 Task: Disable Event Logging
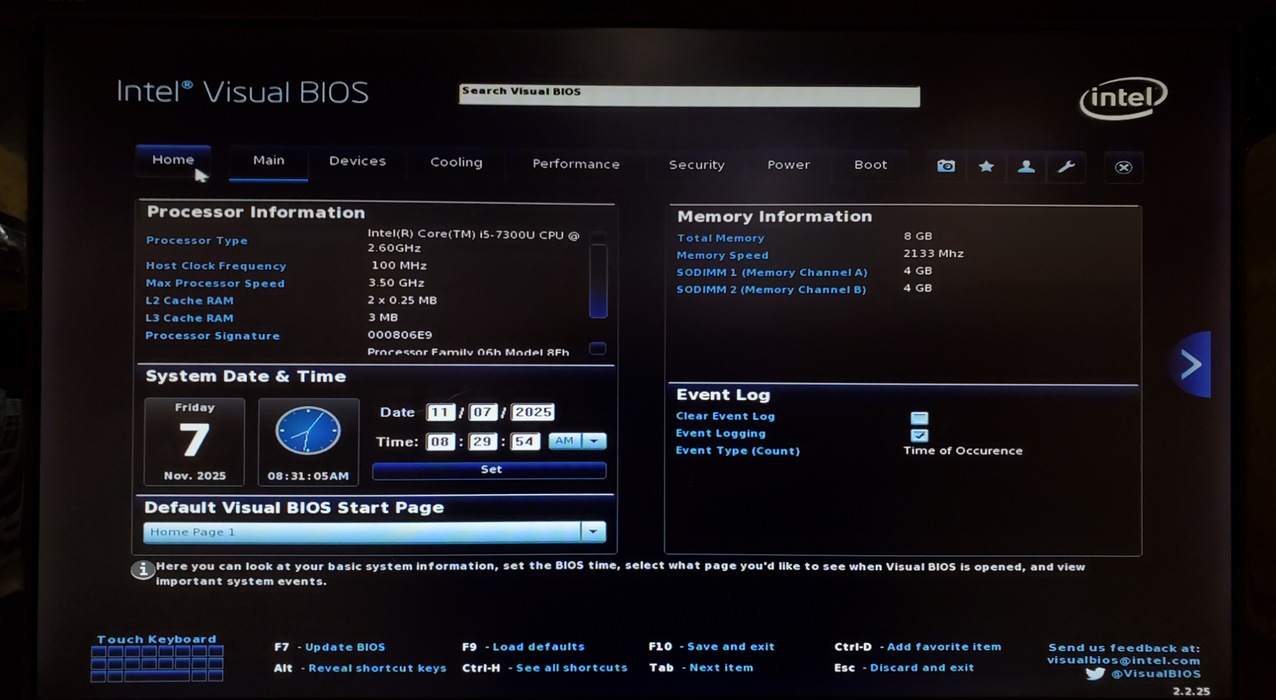click(918, 435)
